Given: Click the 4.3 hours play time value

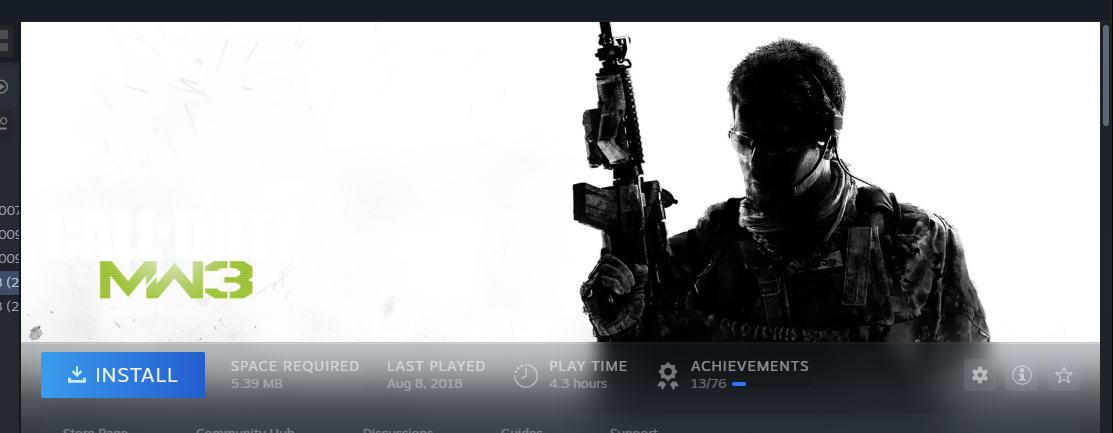Looking at the screenshot, I should coord(578,384).
